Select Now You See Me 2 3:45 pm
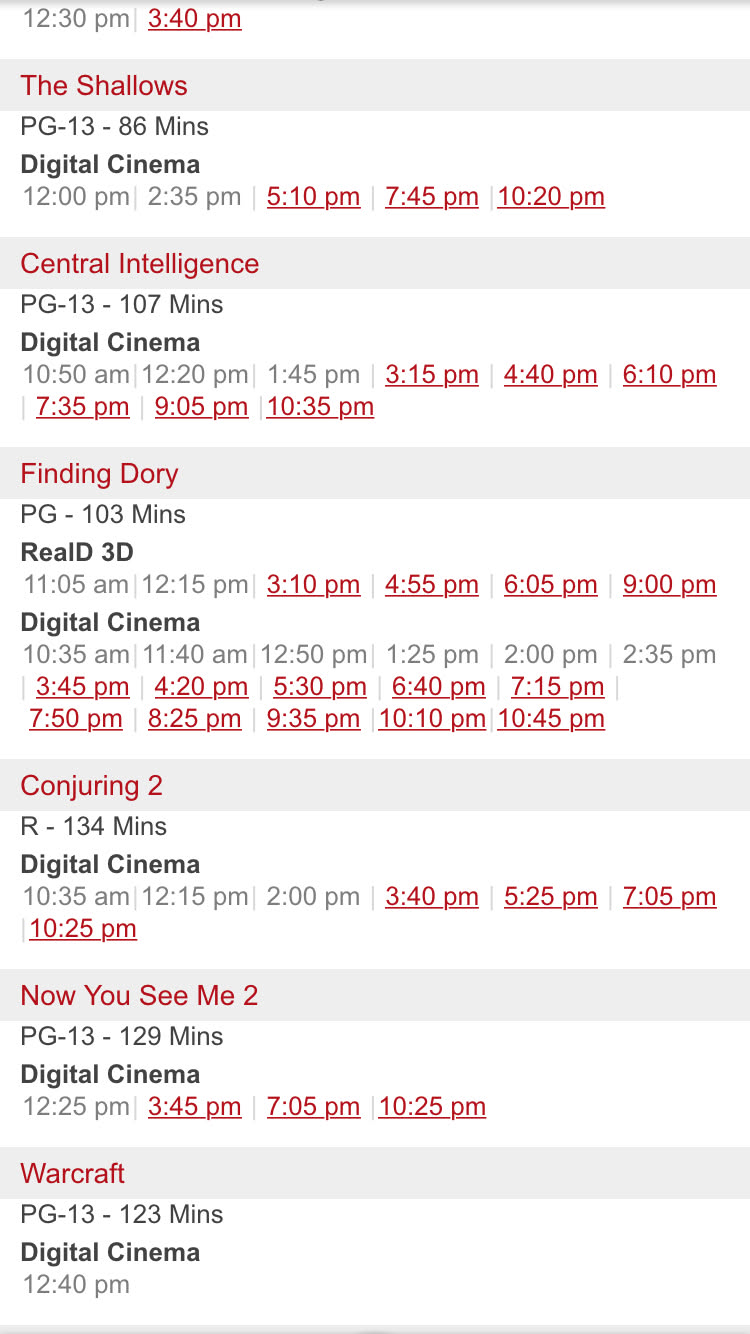This screenshot has width=750, height=1334. (x=194, y=1107)
